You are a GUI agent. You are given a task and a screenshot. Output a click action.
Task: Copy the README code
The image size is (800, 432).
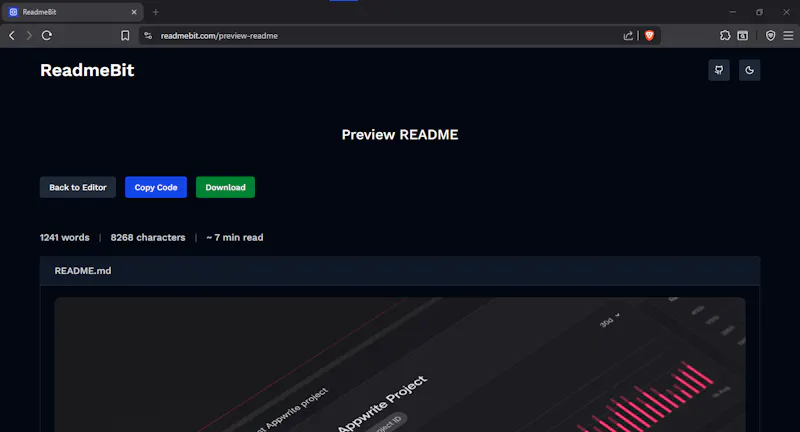point(156,187)
